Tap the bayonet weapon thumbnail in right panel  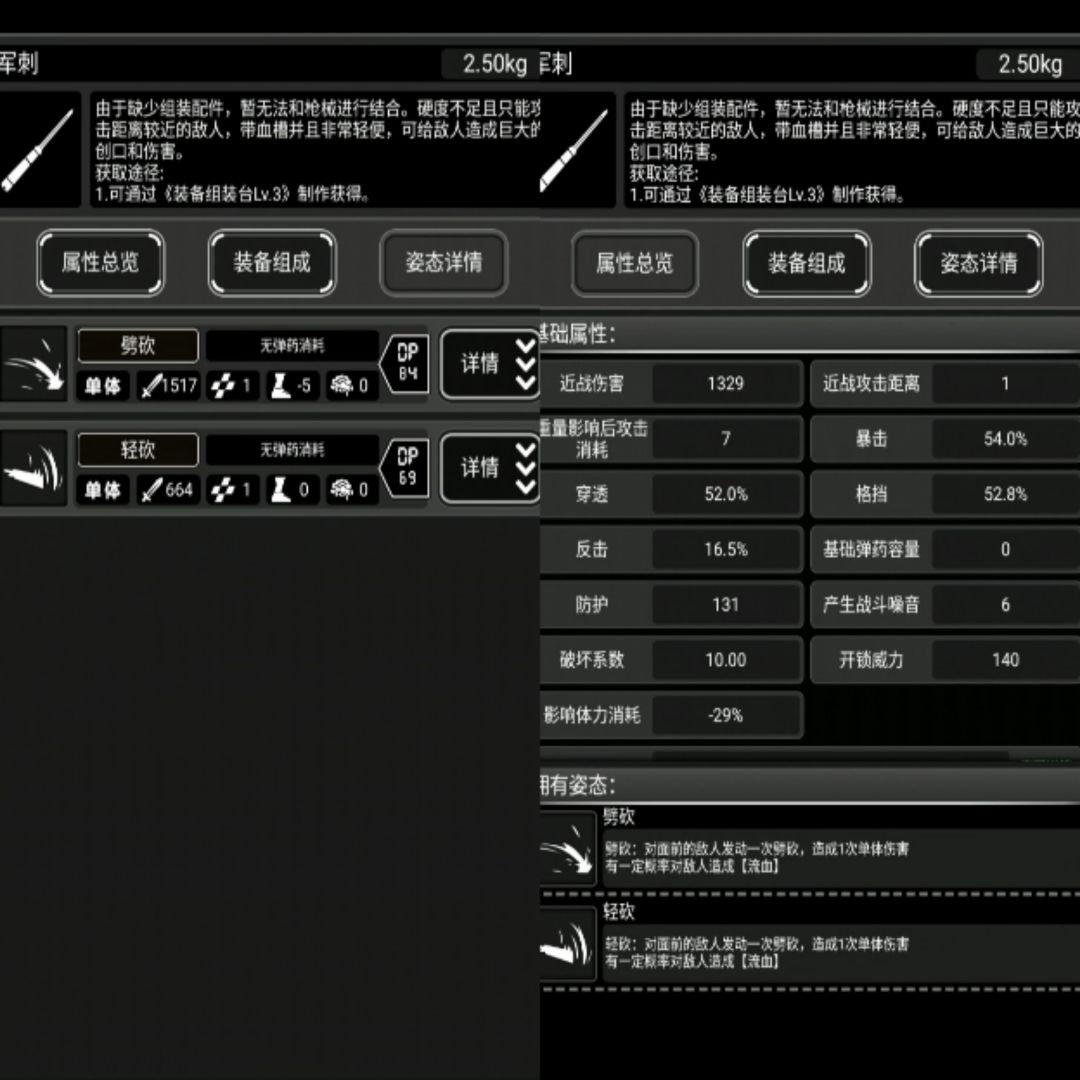pyautogui.click(x=576, y=149)
